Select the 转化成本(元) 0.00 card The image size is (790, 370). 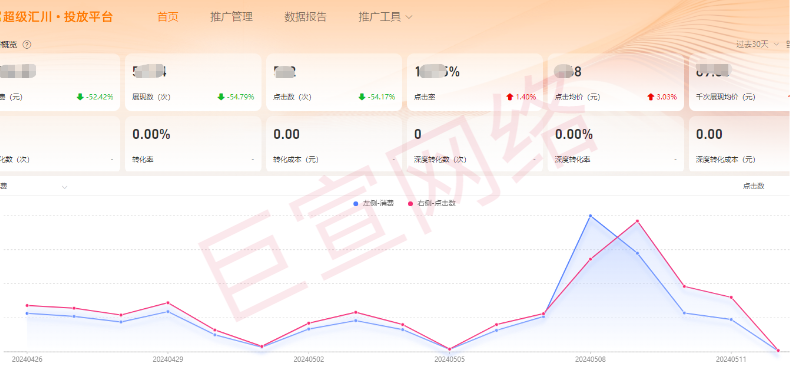point(334,144)
